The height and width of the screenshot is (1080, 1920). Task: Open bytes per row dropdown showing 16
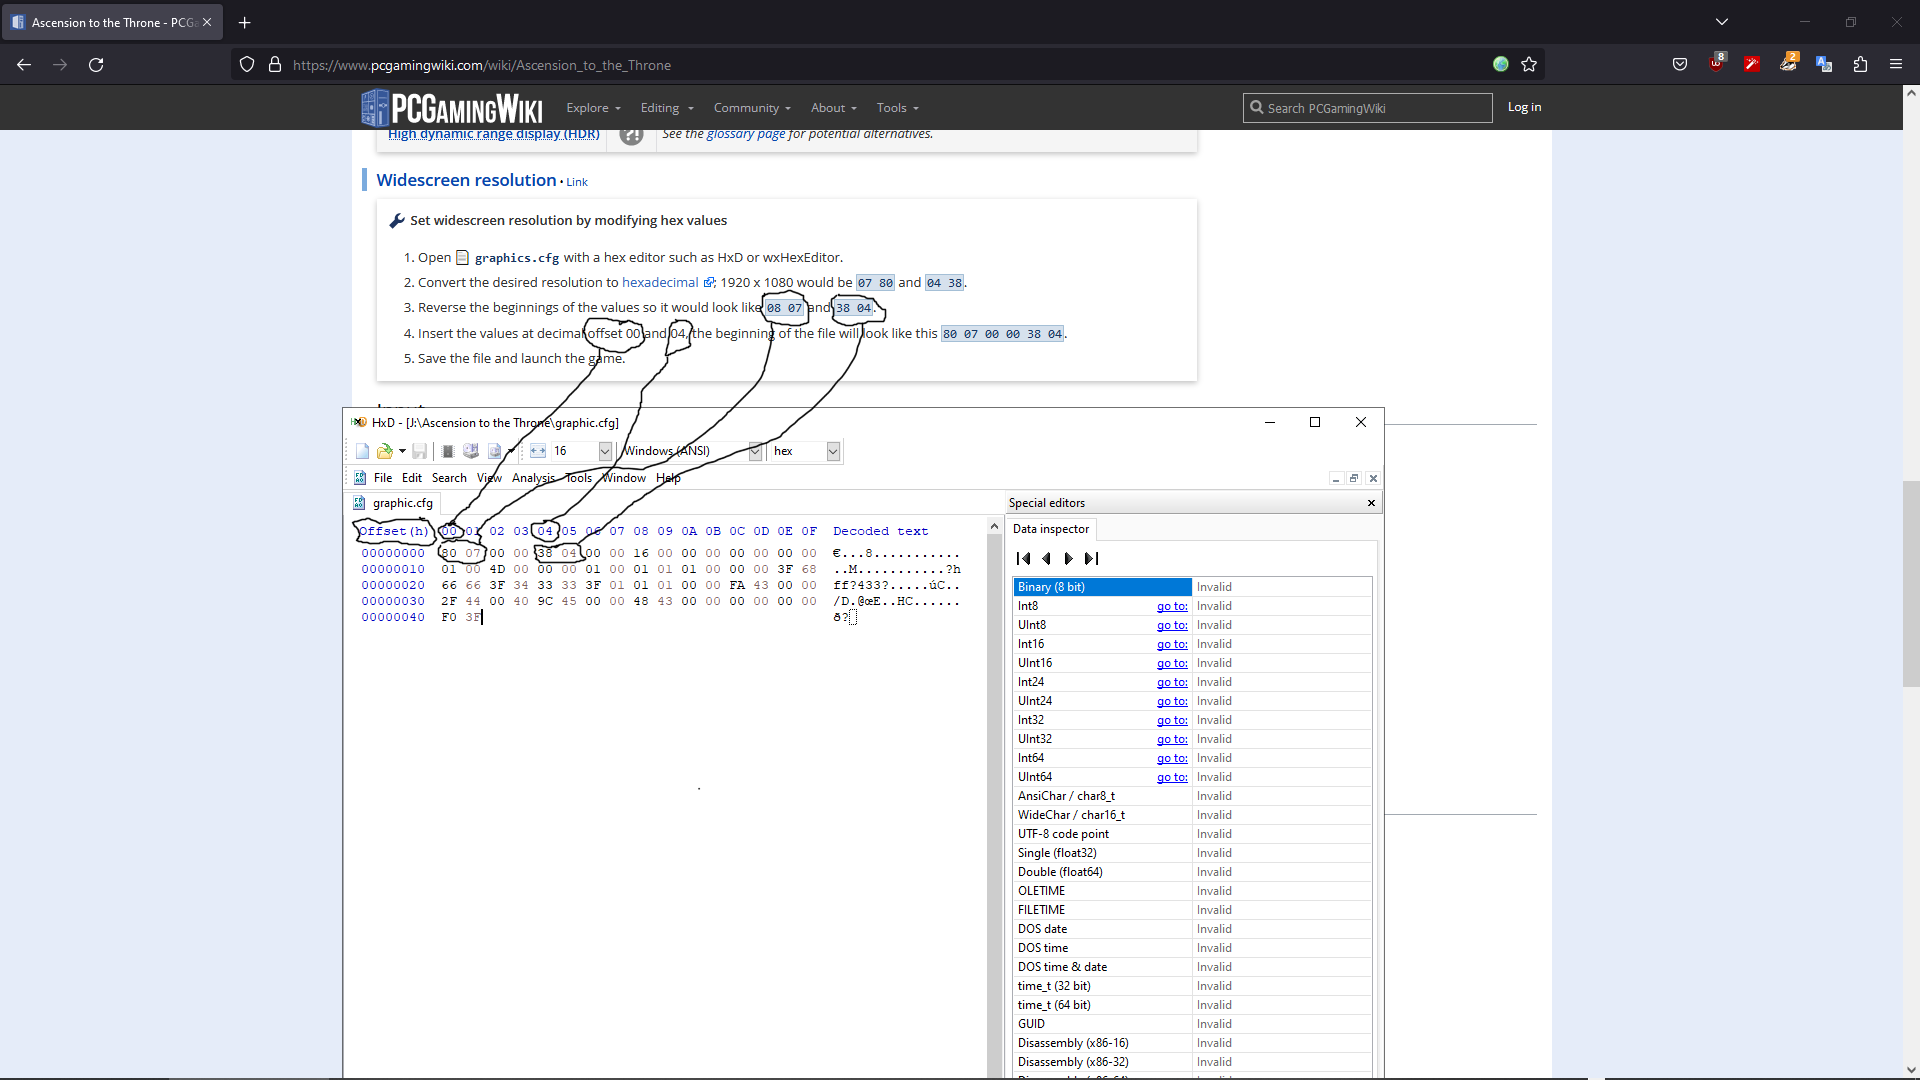point(605,452)
